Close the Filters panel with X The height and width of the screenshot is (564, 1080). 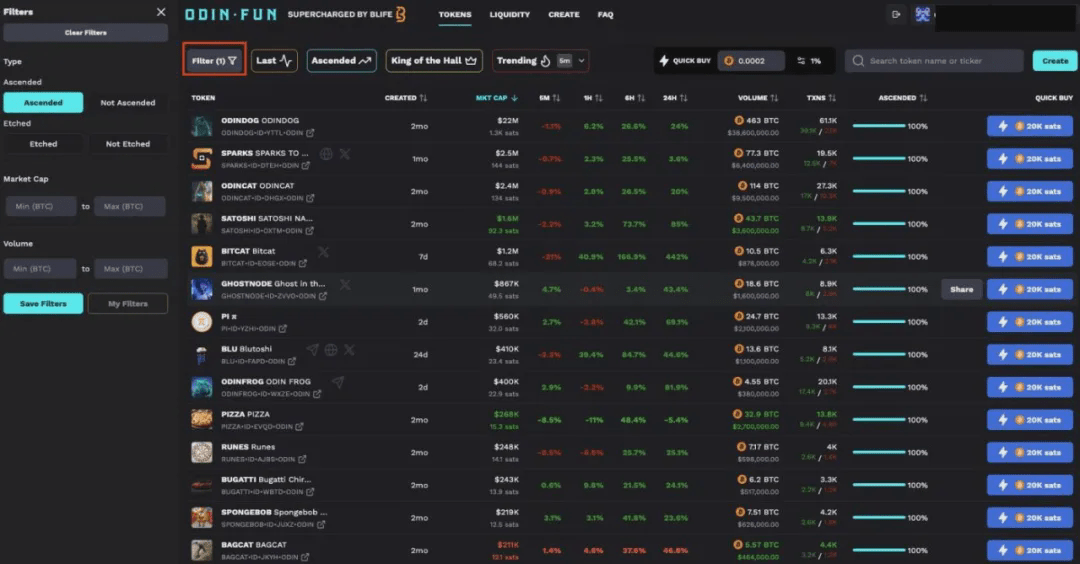(x=161, y=12)
